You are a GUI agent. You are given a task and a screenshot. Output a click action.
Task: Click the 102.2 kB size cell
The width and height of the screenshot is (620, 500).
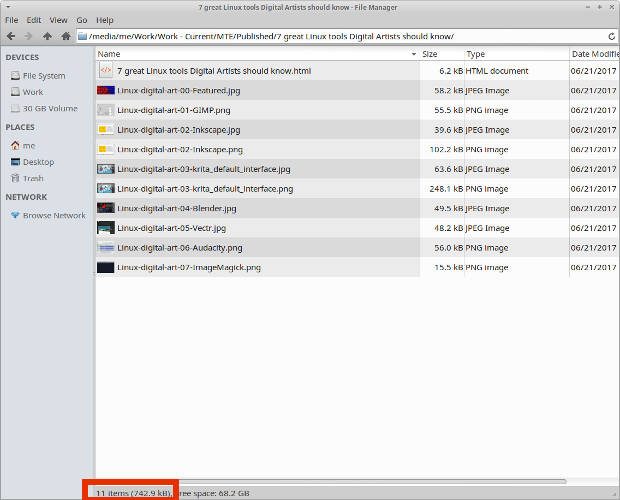pyautogui.click(x=446, y=149)
